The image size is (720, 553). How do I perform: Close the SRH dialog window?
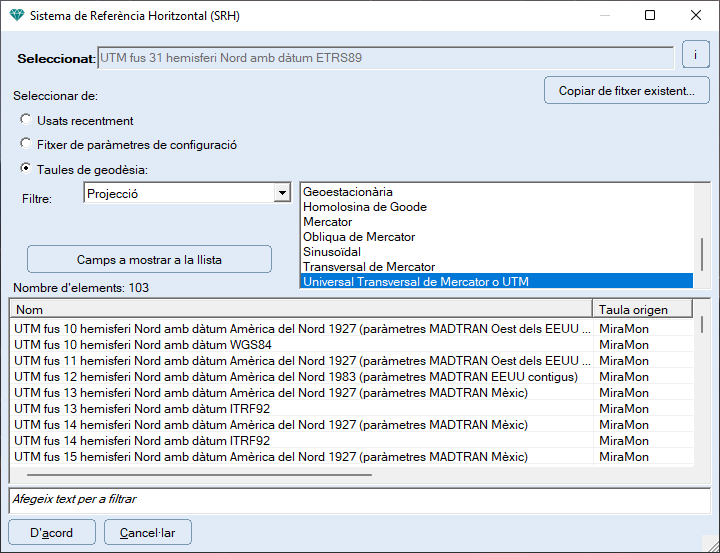[x=695, y=15]
